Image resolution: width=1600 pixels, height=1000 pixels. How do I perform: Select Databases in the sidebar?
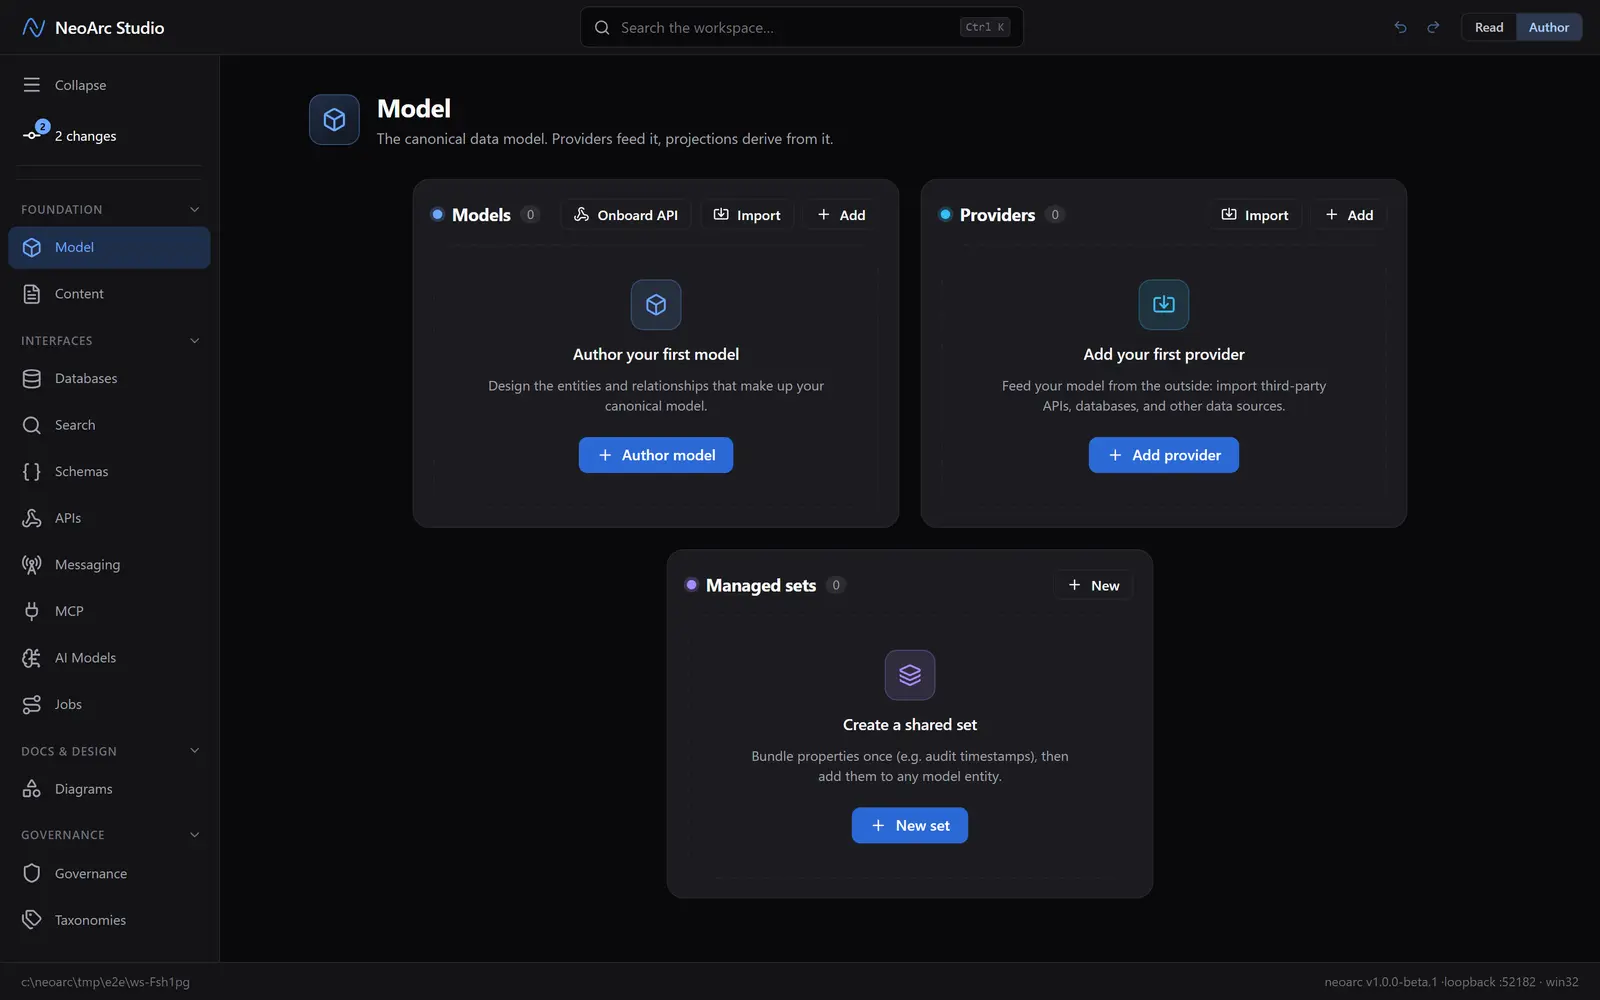pos(109,378)
